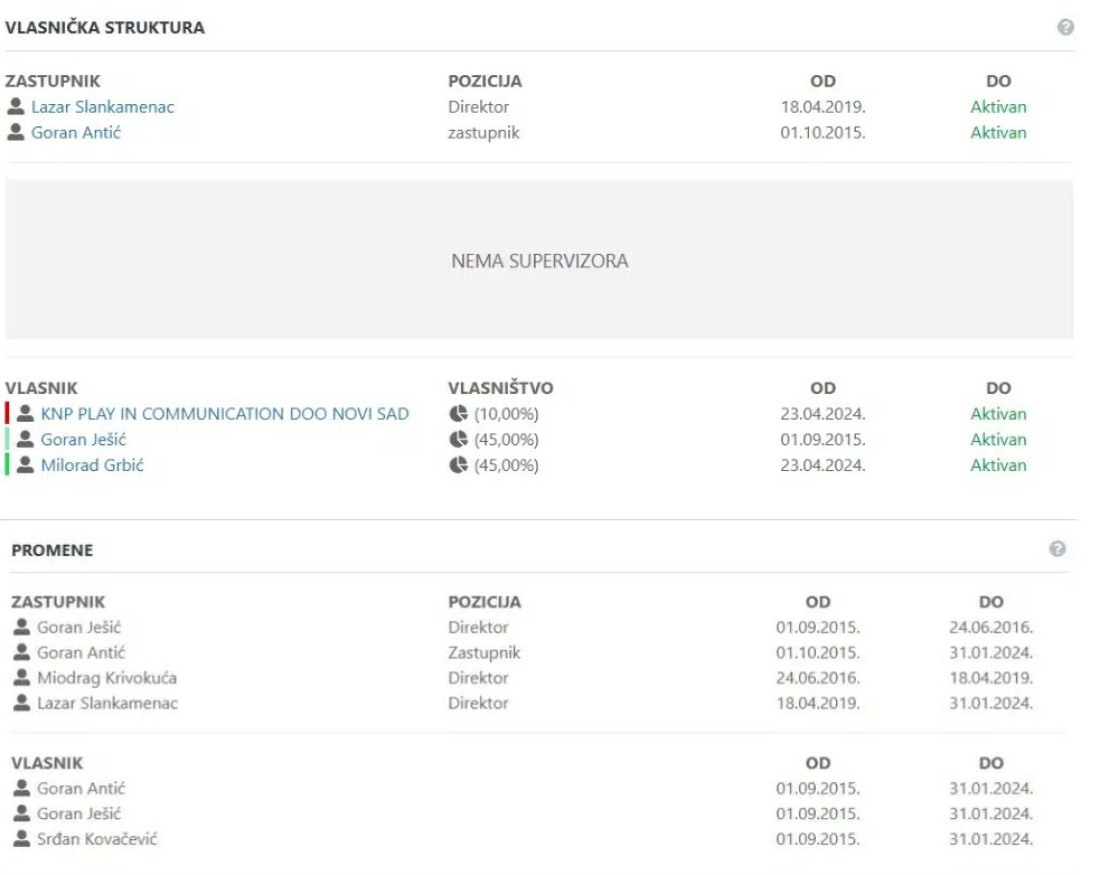The image size is (1100, 875).
Task: Click person icon next to Goran Antić link
Action: [16, 132]
